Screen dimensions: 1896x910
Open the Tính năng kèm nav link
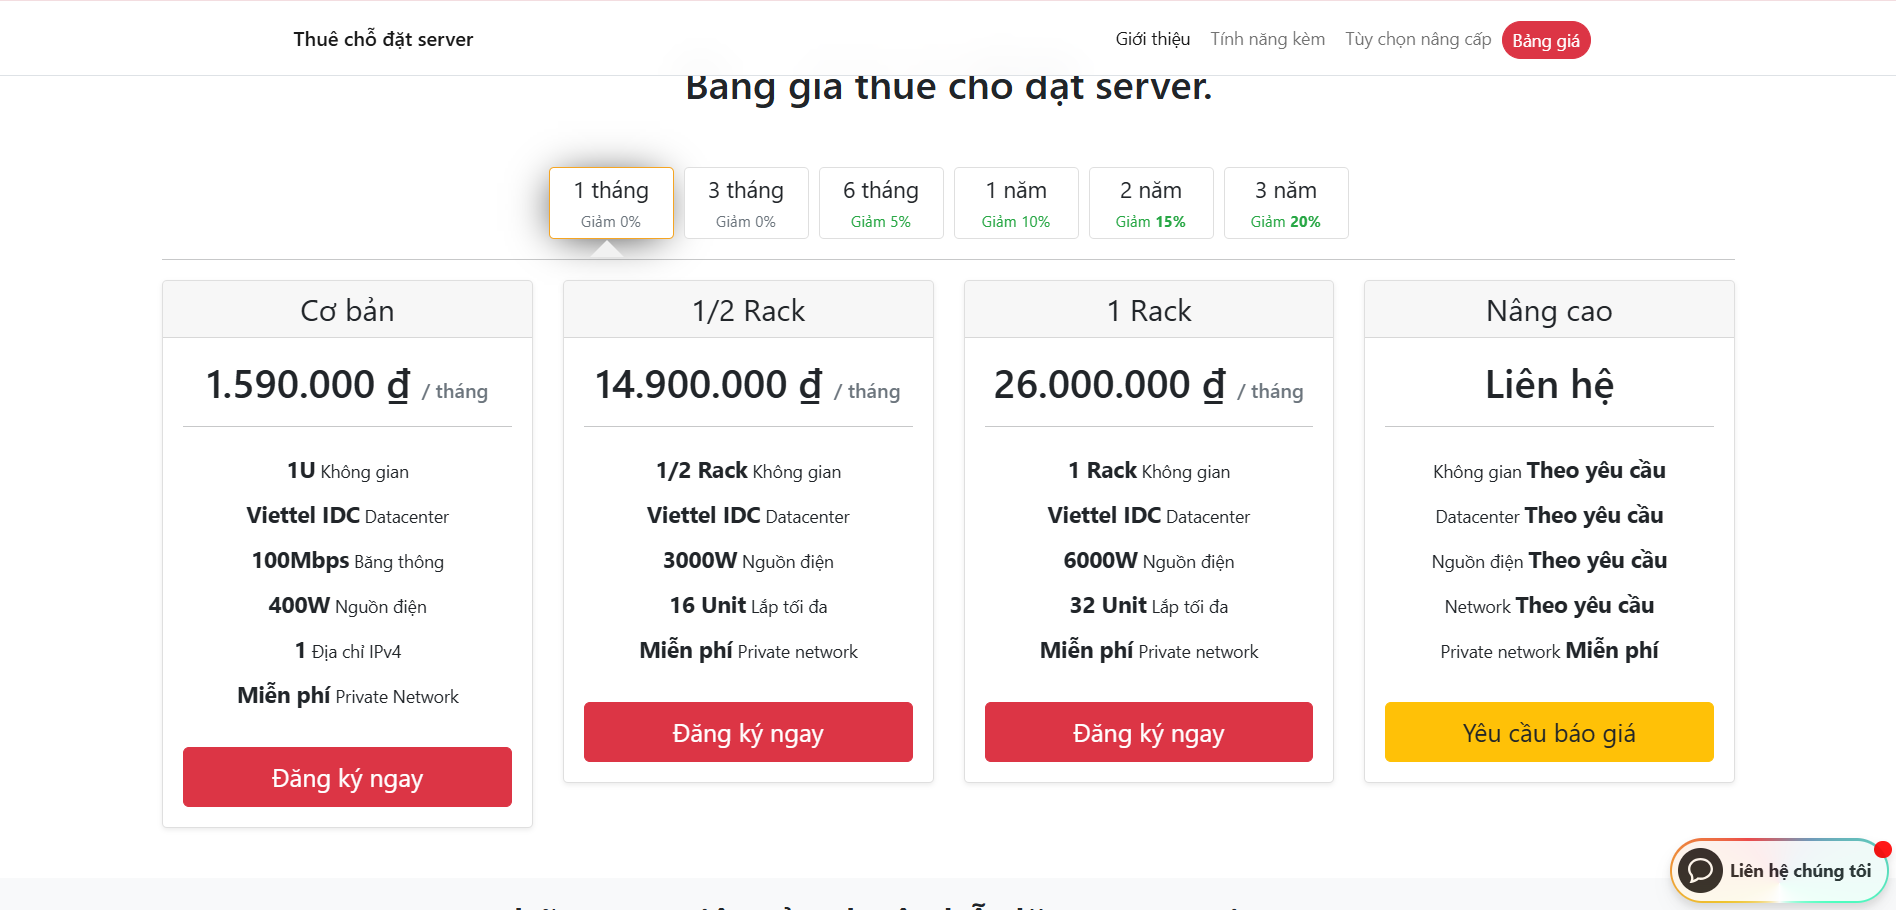coord(1267,39)
